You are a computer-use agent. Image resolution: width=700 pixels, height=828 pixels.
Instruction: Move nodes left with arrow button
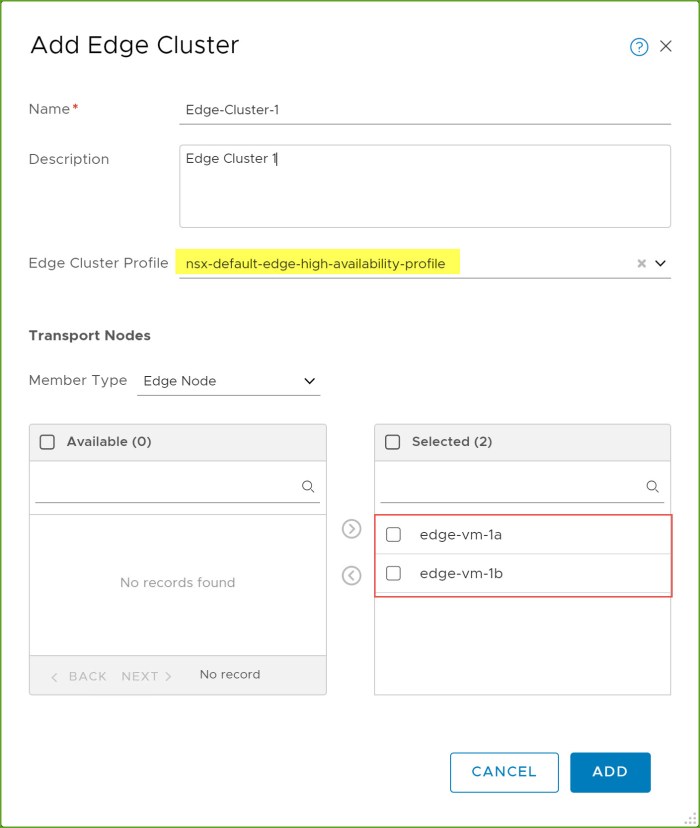click(351, 576)
